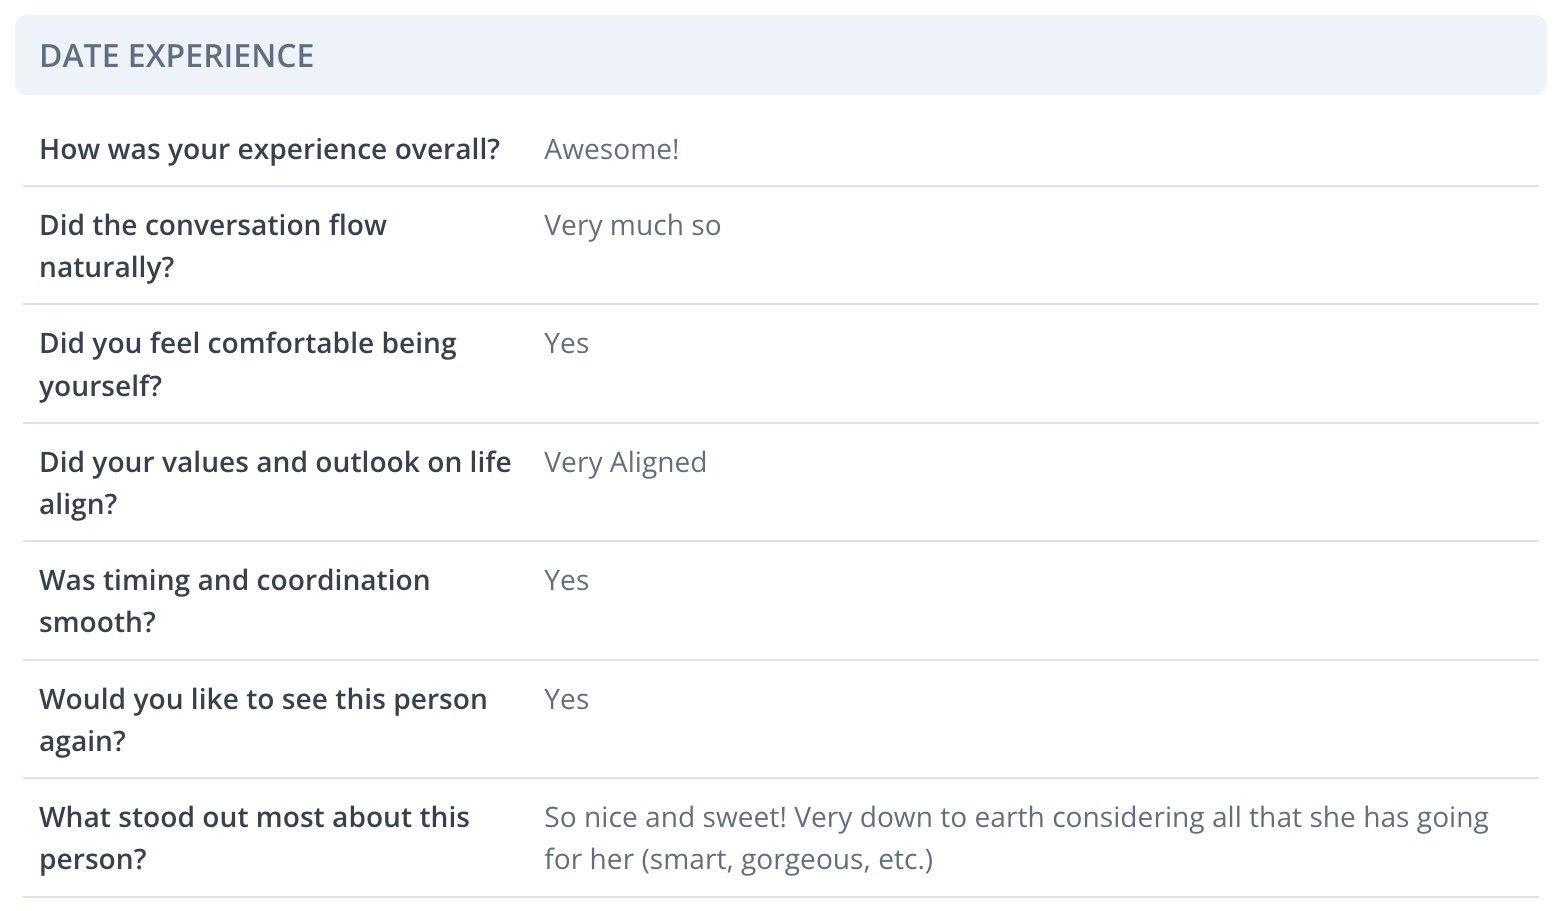Click the "So nice and sweet!" text
1563x911 pixels.
coord(665,818)
